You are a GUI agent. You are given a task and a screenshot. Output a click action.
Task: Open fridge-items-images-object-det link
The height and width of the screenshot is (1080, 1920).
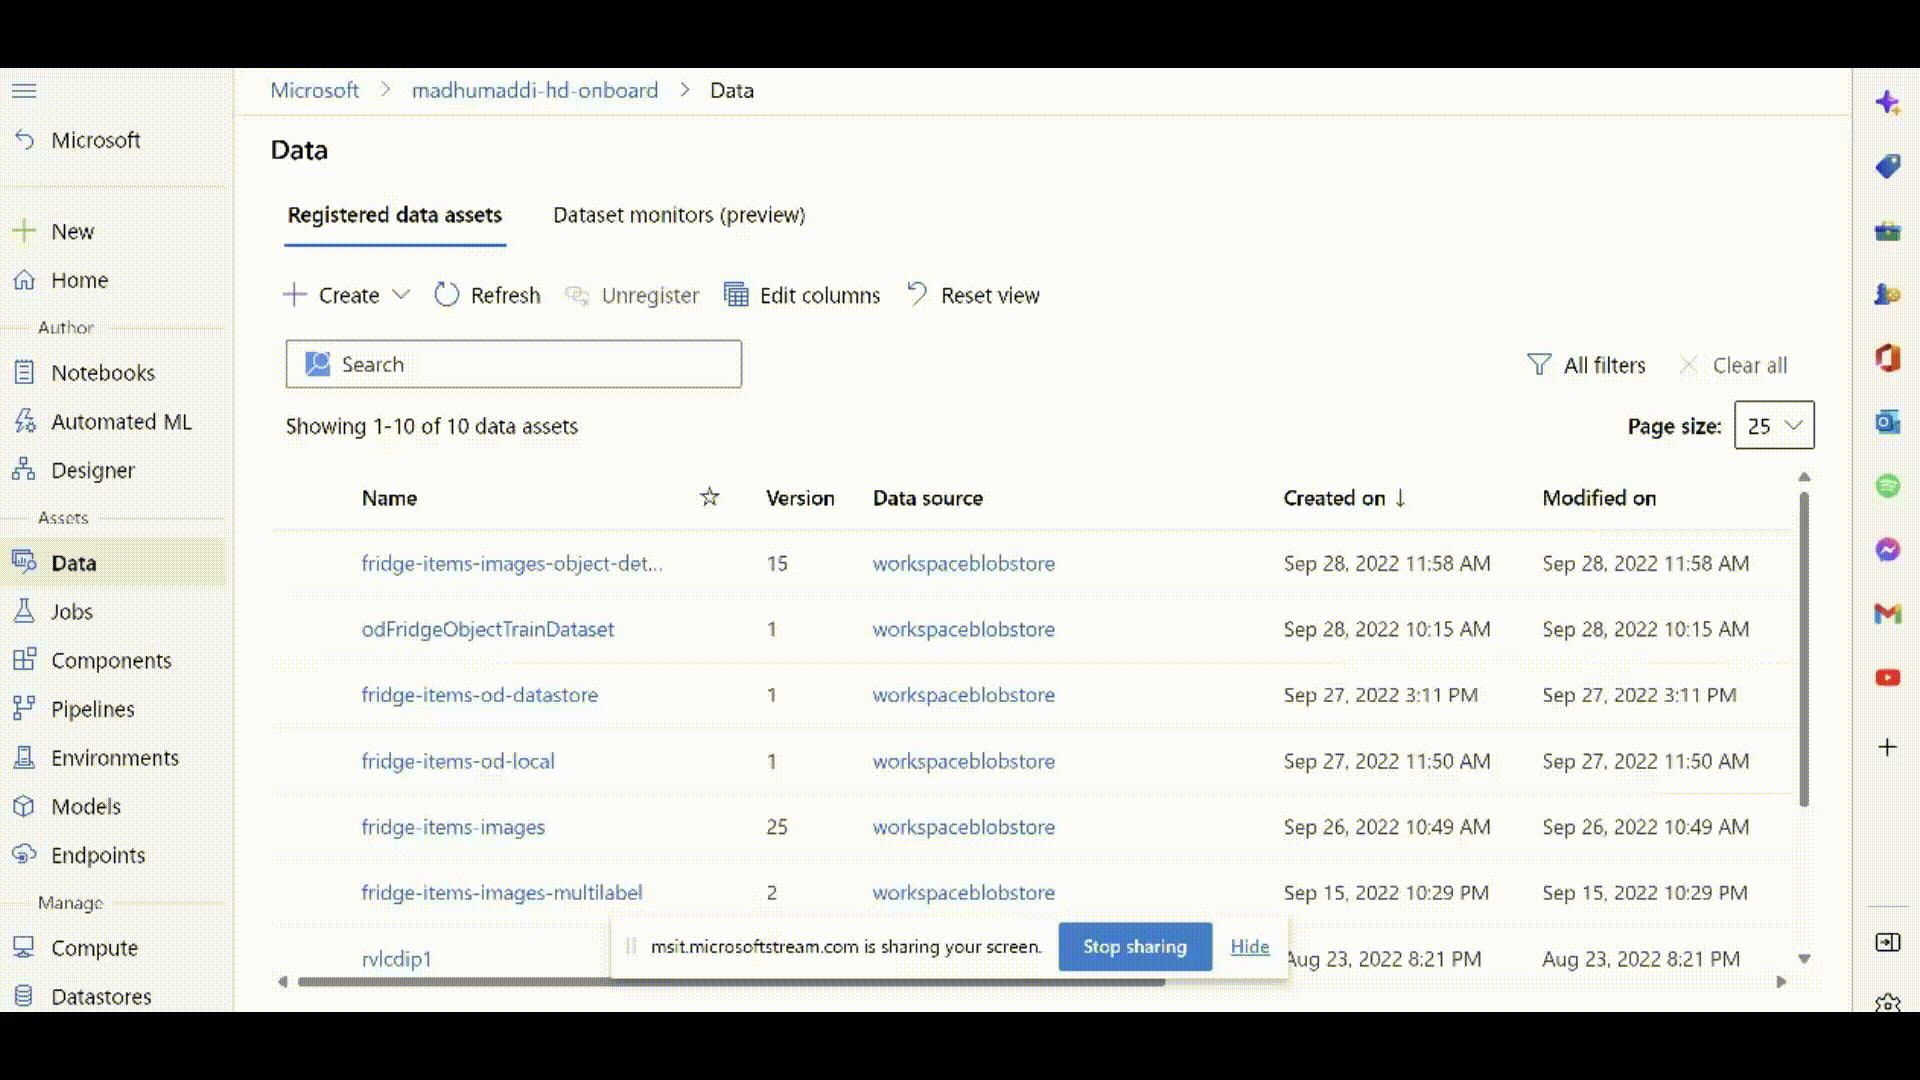[x=512, y=563]
